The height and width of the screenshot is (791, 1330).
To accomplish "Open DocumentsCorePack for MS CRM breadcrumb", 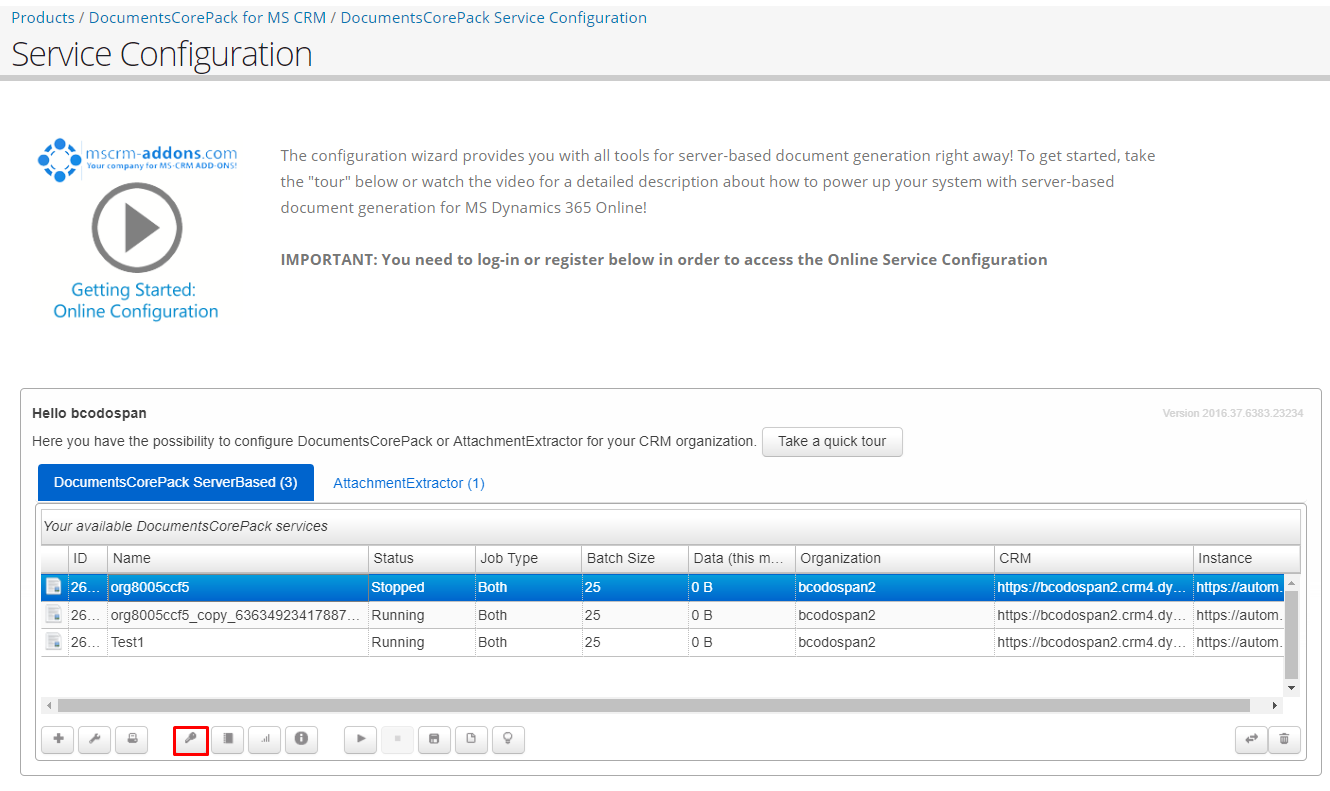I will pos(207,18).
